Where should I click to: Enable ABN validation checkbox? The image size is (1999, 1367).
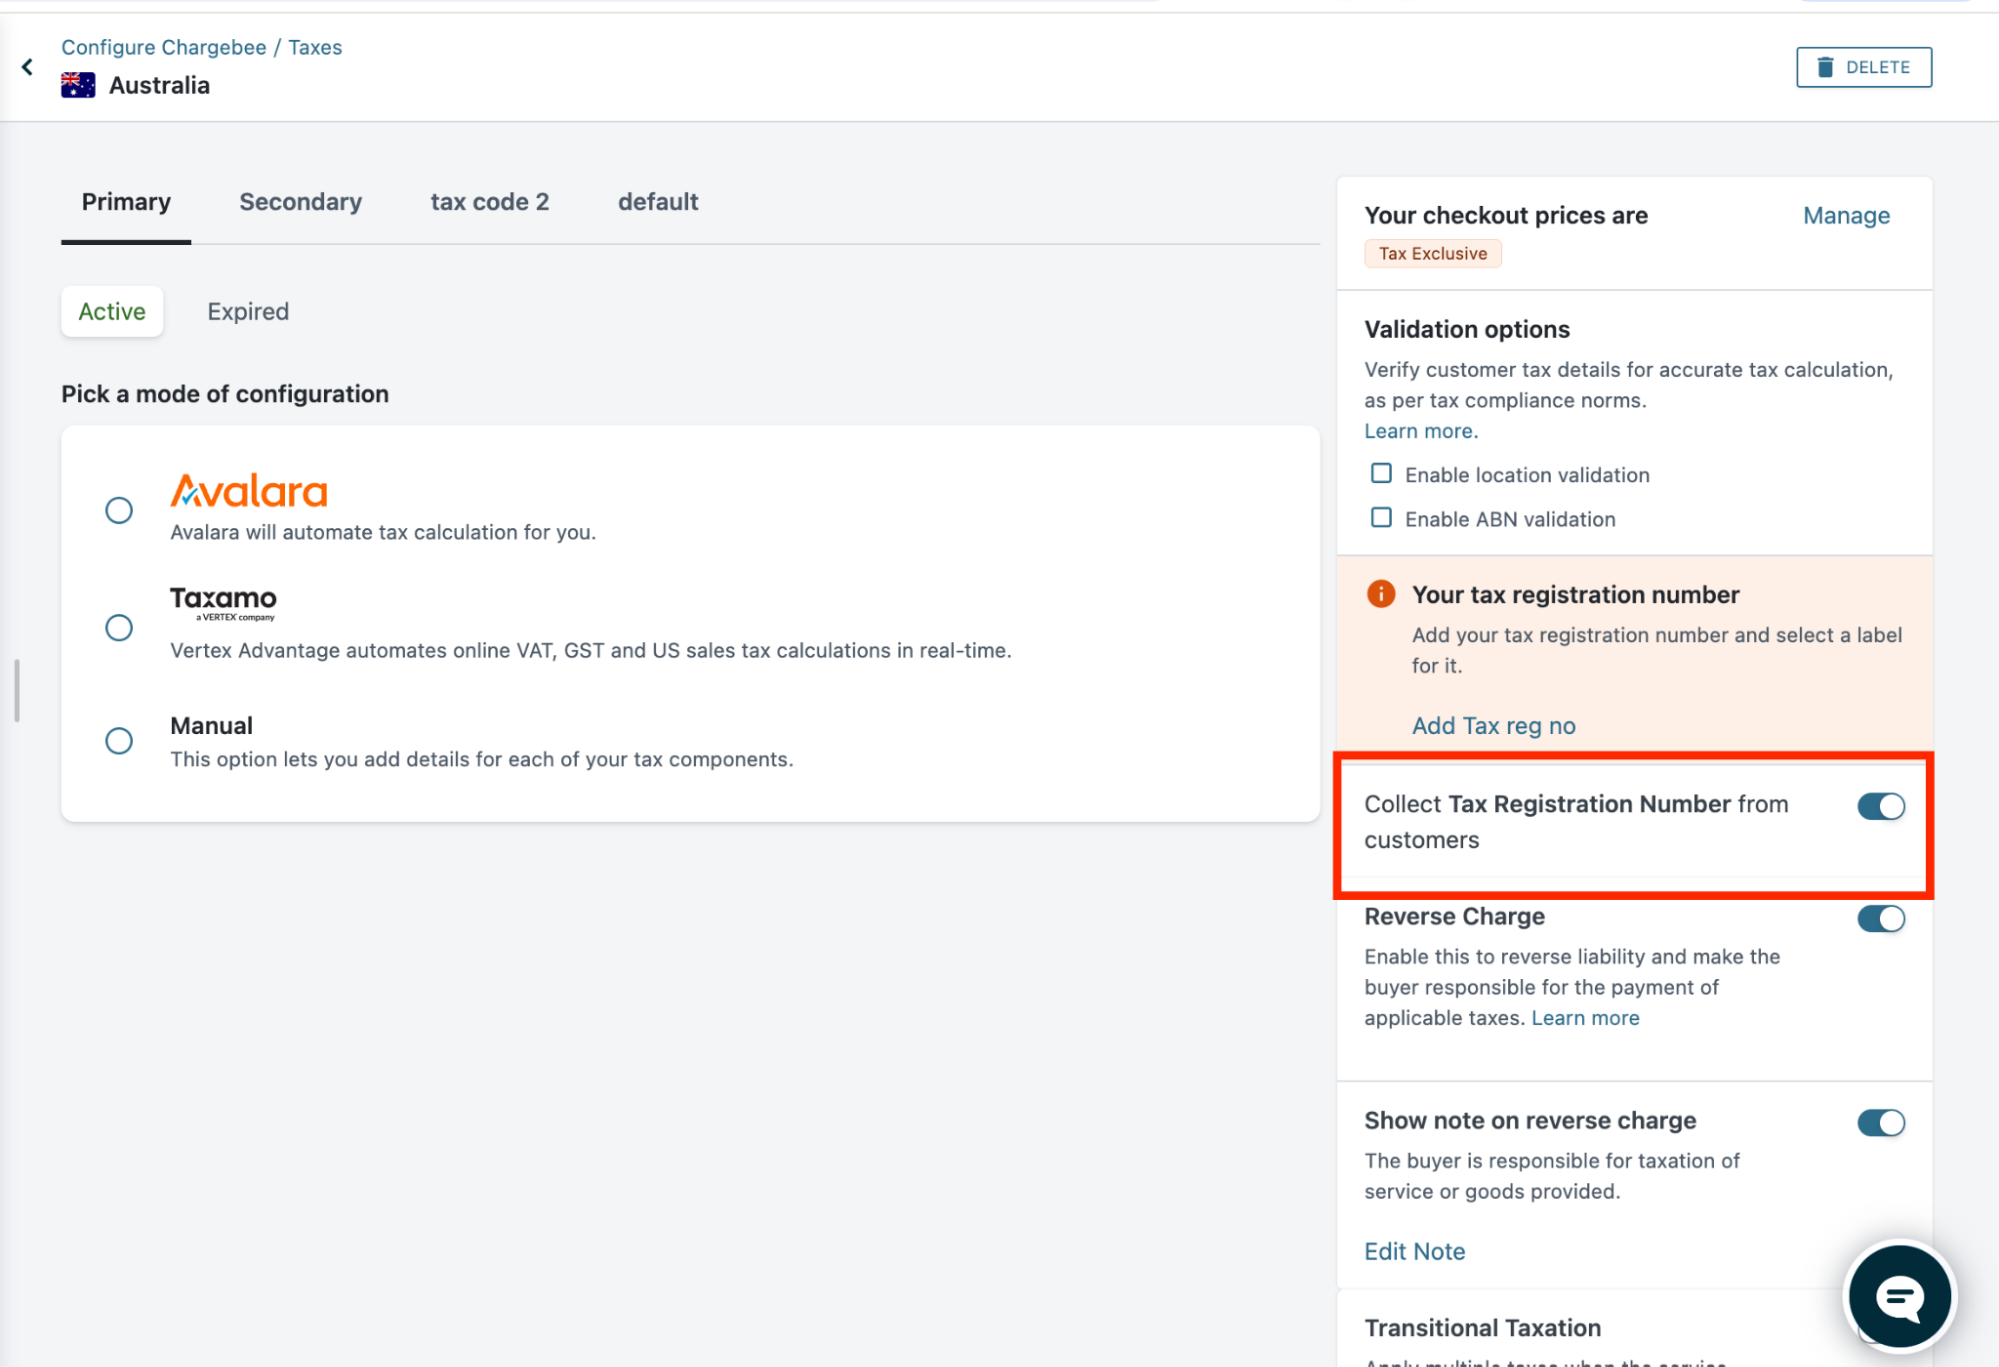click(x=1381, y=518)
